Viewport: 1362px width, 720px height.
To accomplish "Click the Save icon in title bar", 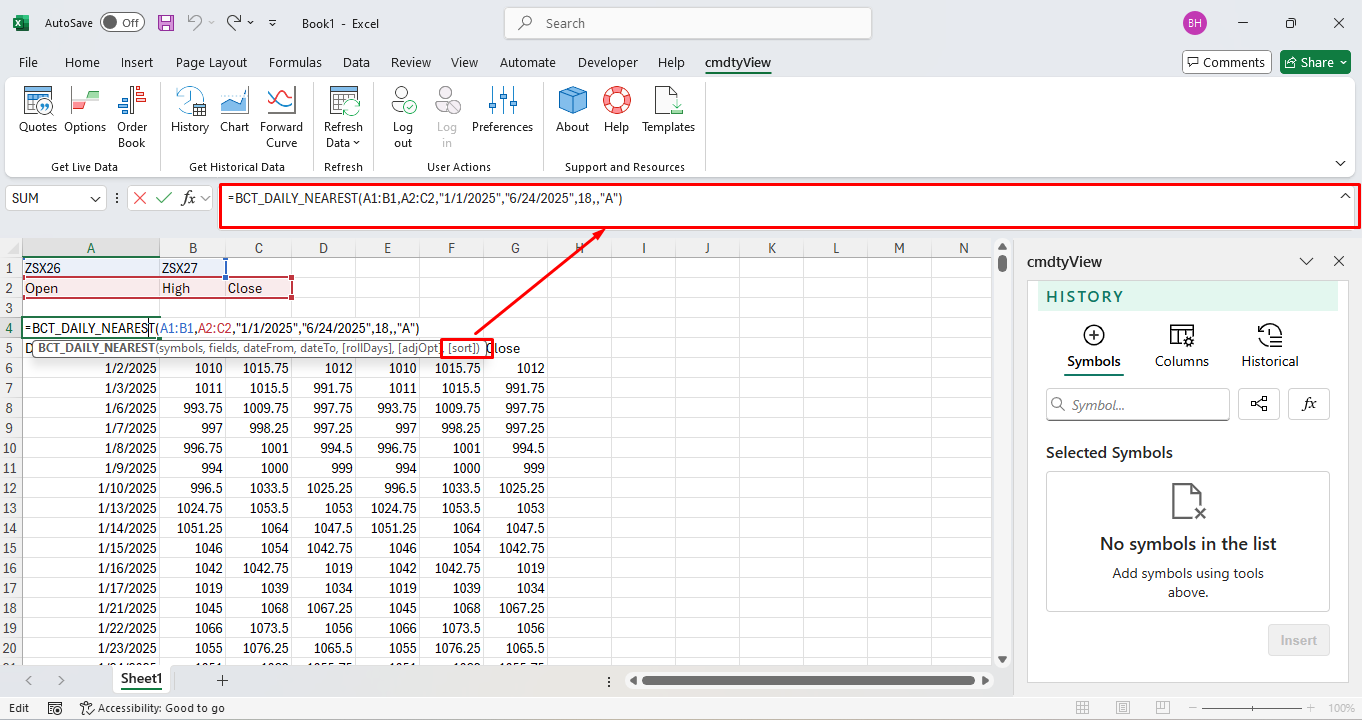I will 166,22.
